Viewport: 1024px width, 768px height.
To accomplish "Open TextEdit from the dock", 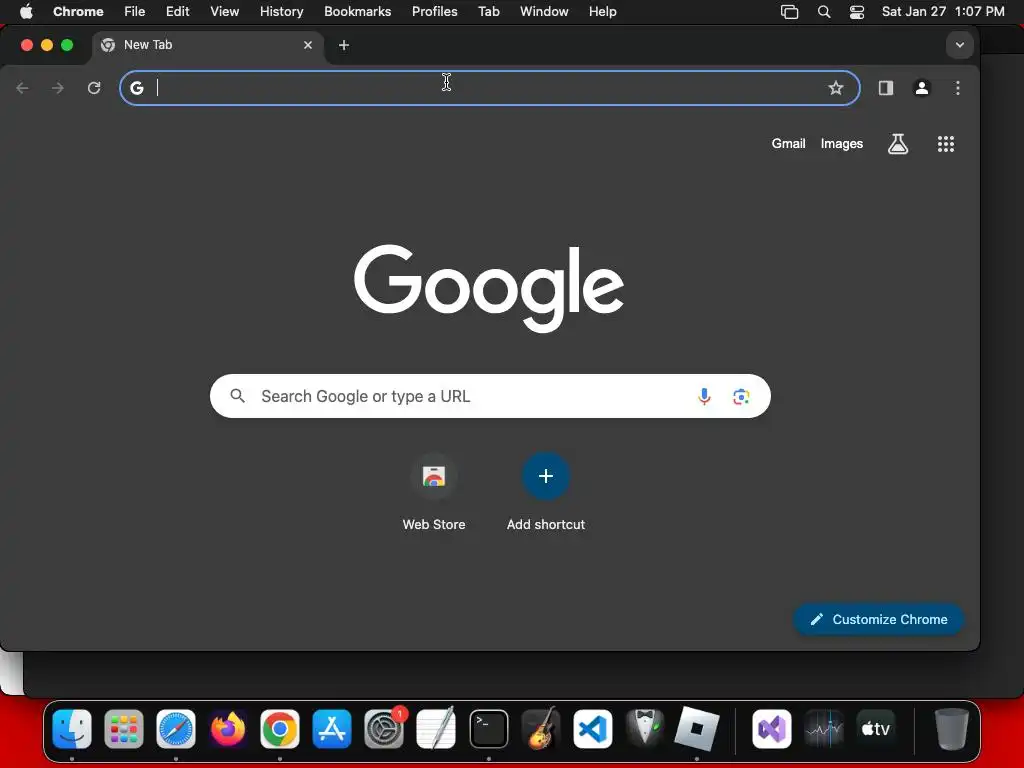I will [436, 729].
